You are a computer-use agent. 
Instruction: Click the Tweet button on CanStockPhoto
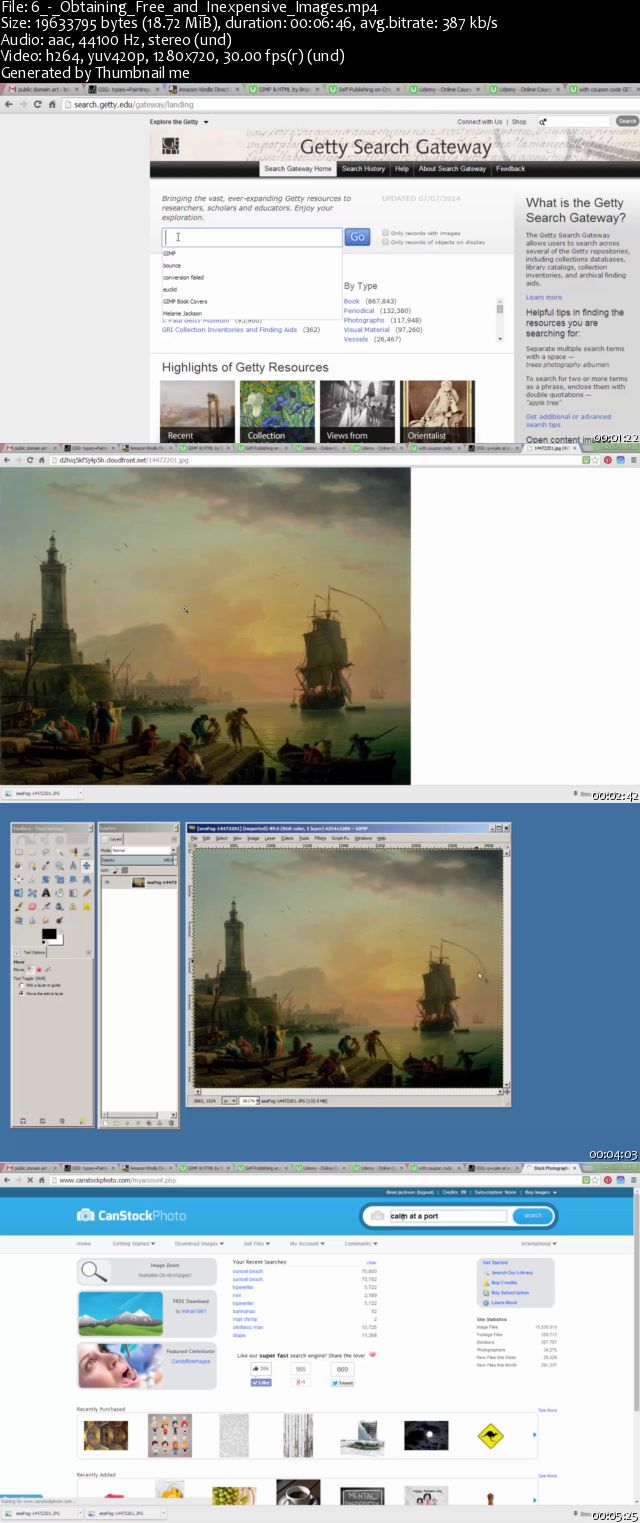[343, 1382]
